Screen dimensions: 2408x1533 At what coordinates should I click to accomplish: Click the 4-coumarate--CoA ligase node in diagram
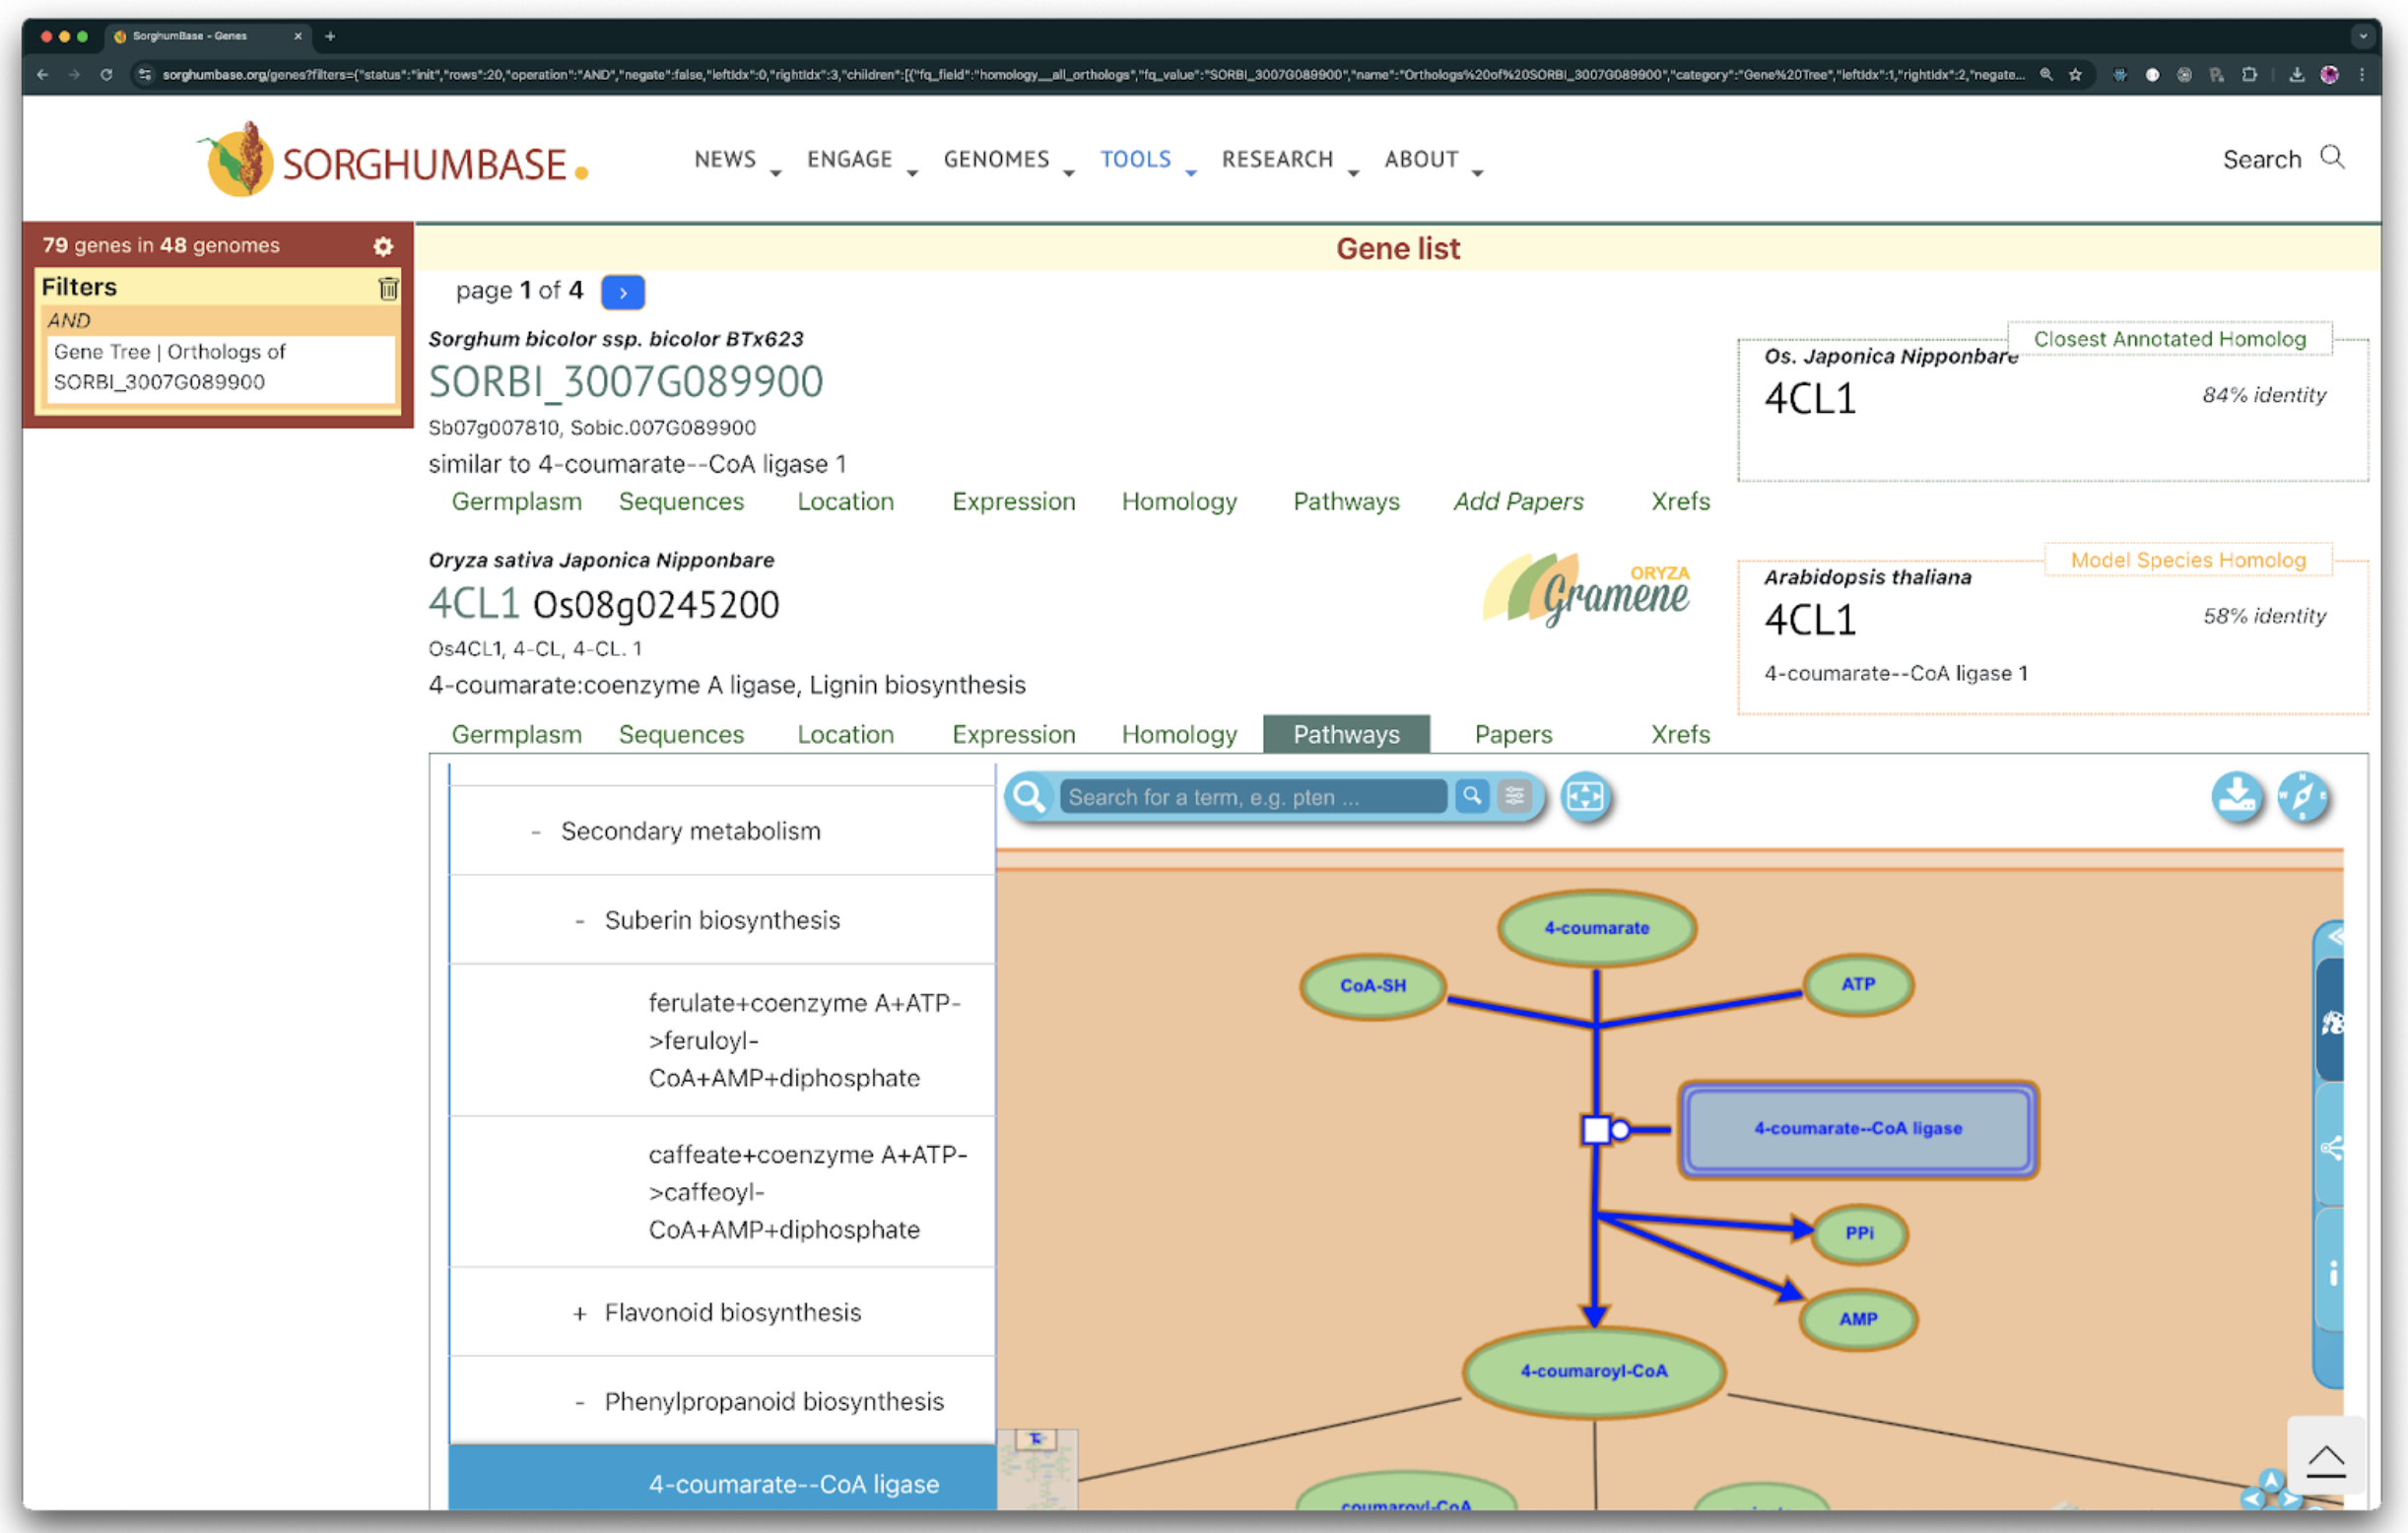click(1856, 1128)
